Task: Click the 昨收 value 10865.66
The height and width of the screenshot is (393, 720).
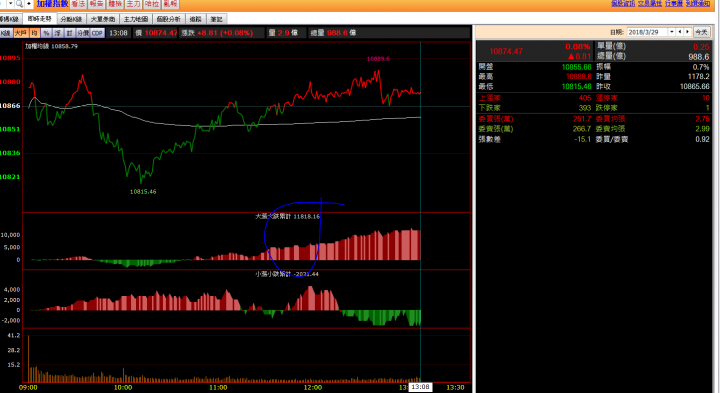Action: tap(694, 86)
